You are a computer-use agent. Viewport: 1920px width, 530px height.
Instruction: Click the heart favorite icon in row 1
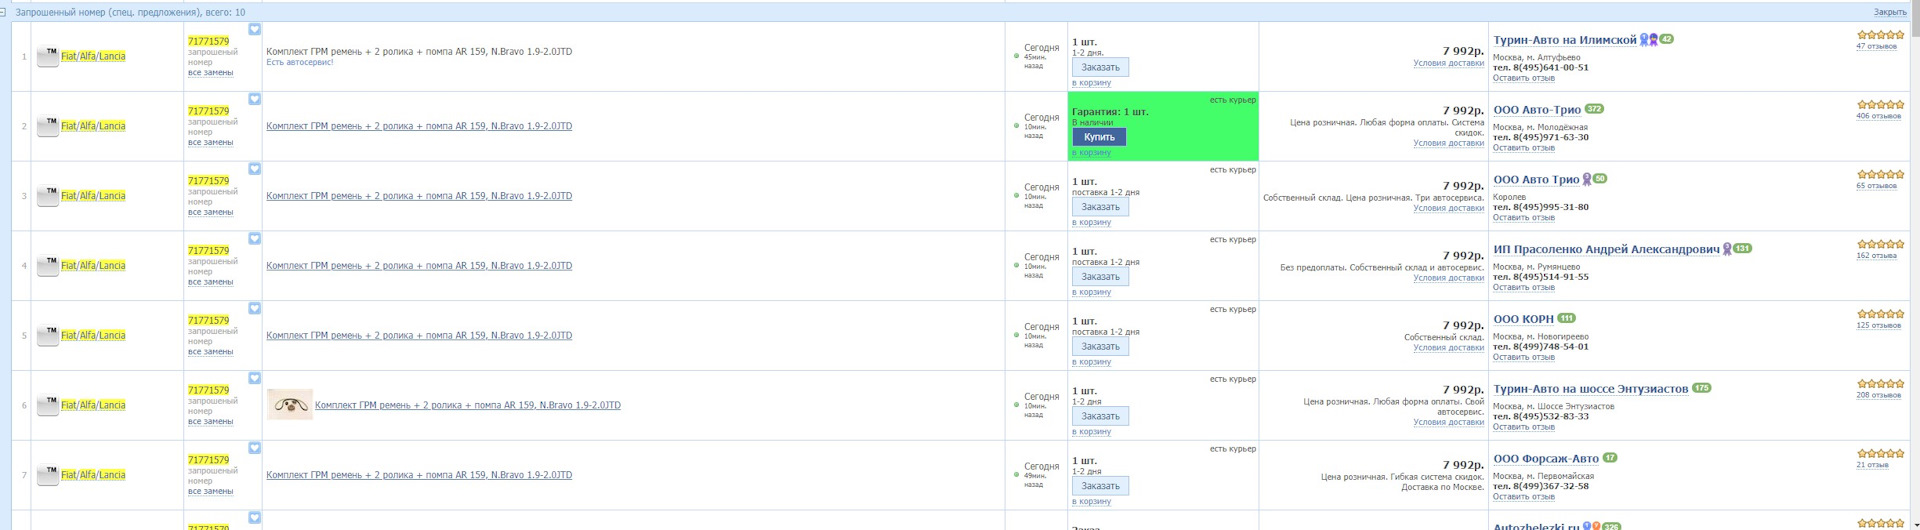pos(254,30)
